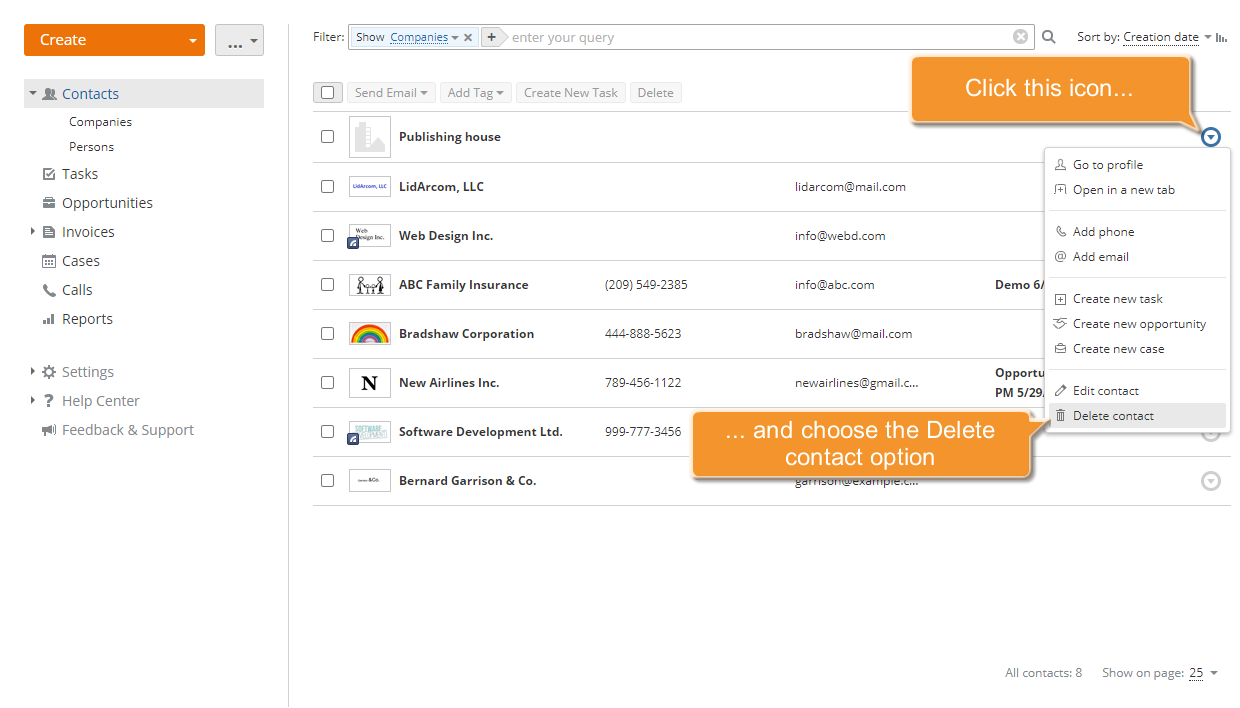The image size is (1240, 708).
Task: Enable the select-all checkbox above the list
Action: click(x=327, y=93)
